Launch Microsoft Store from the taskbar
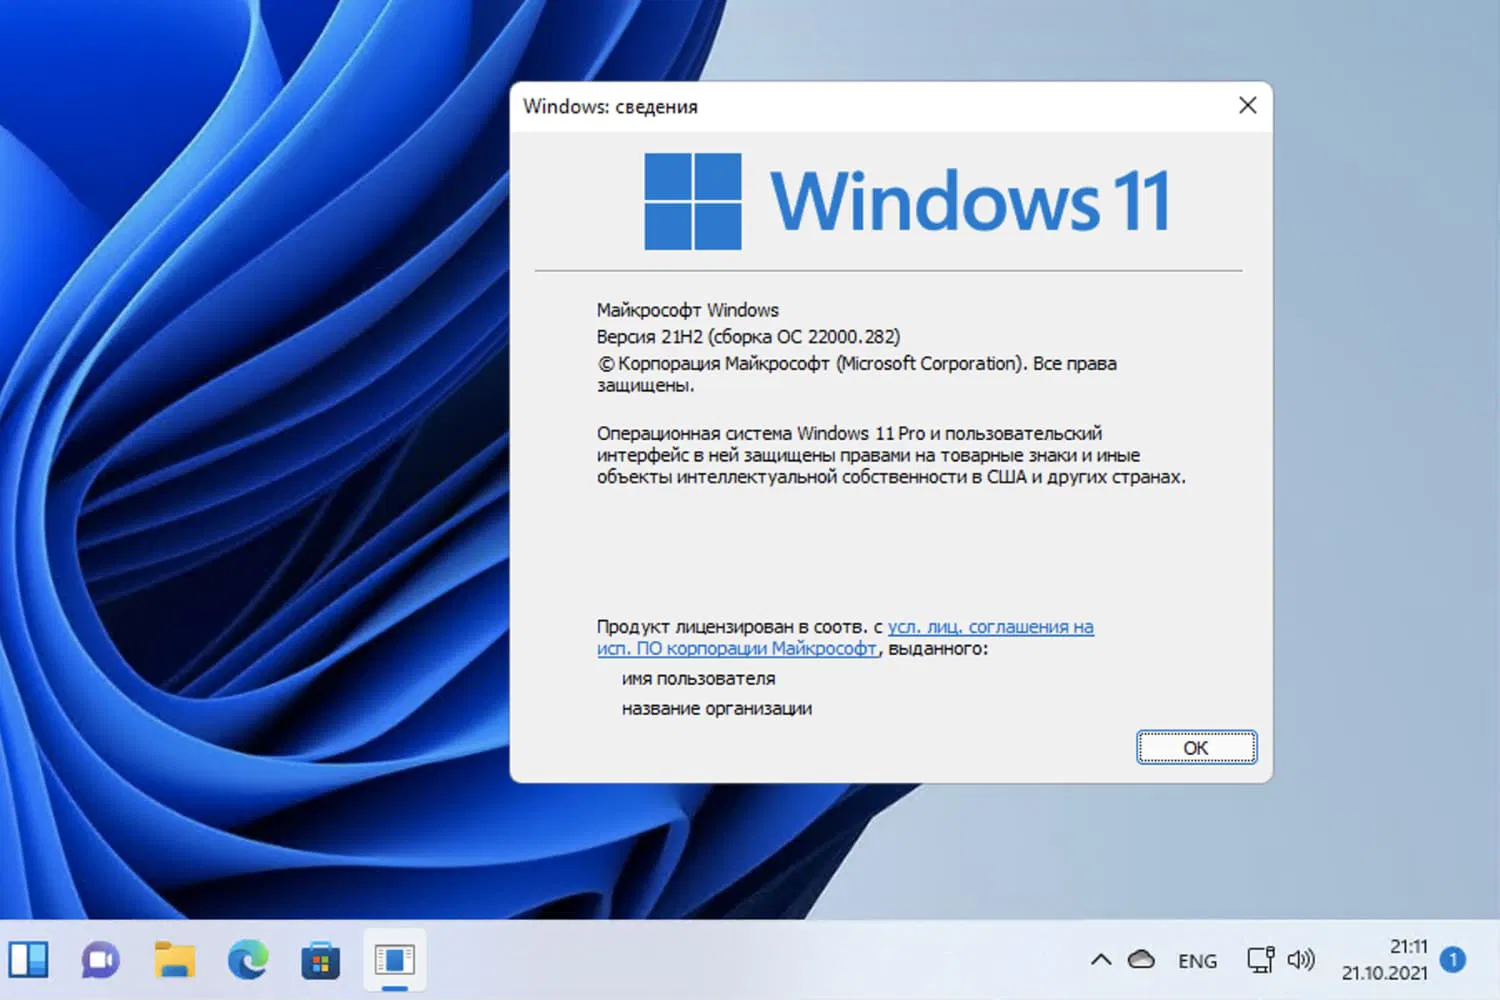1500x1000 pixels. click(x=320, y=960)
